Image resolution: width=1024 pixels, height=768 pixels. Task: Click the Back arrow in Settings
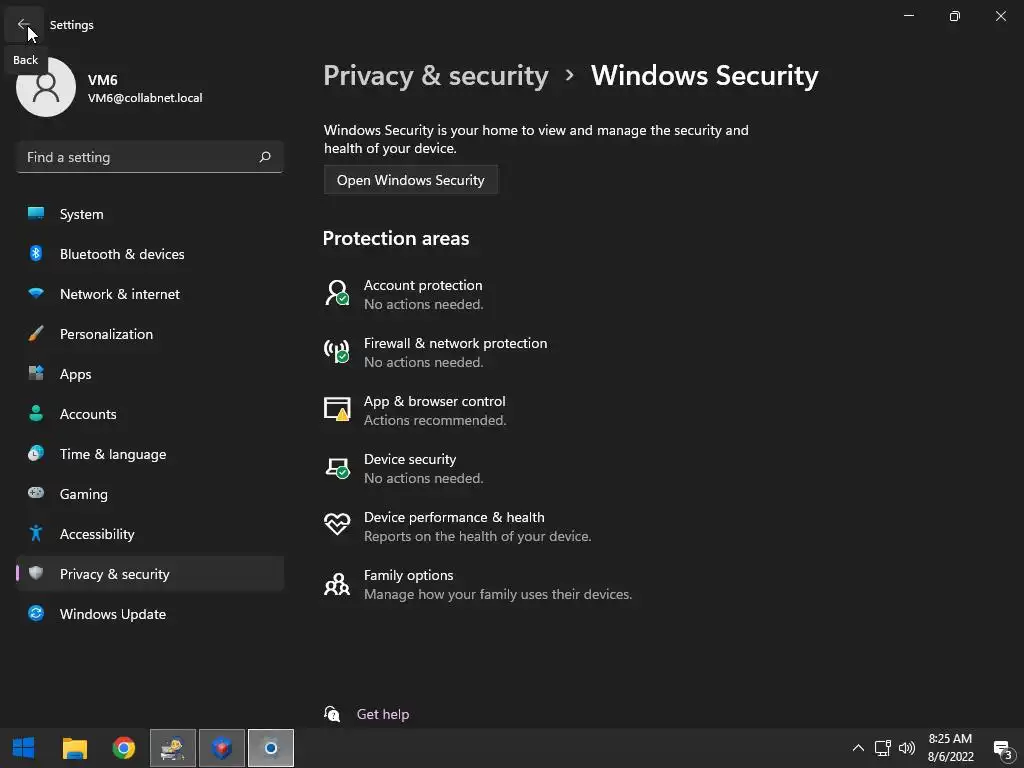[24, 24]
